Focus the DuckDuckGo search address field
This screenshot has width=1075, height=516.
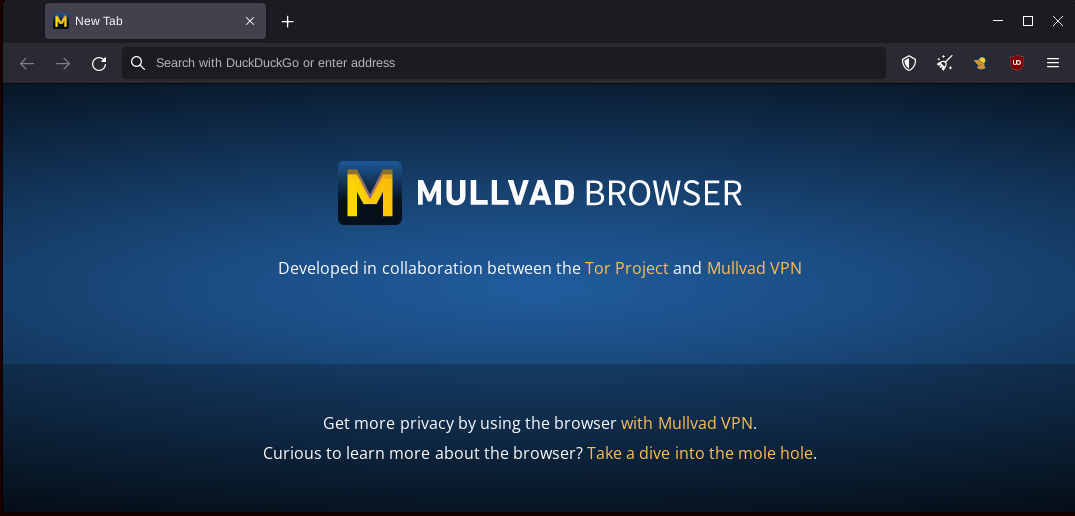tap(504, 63)
